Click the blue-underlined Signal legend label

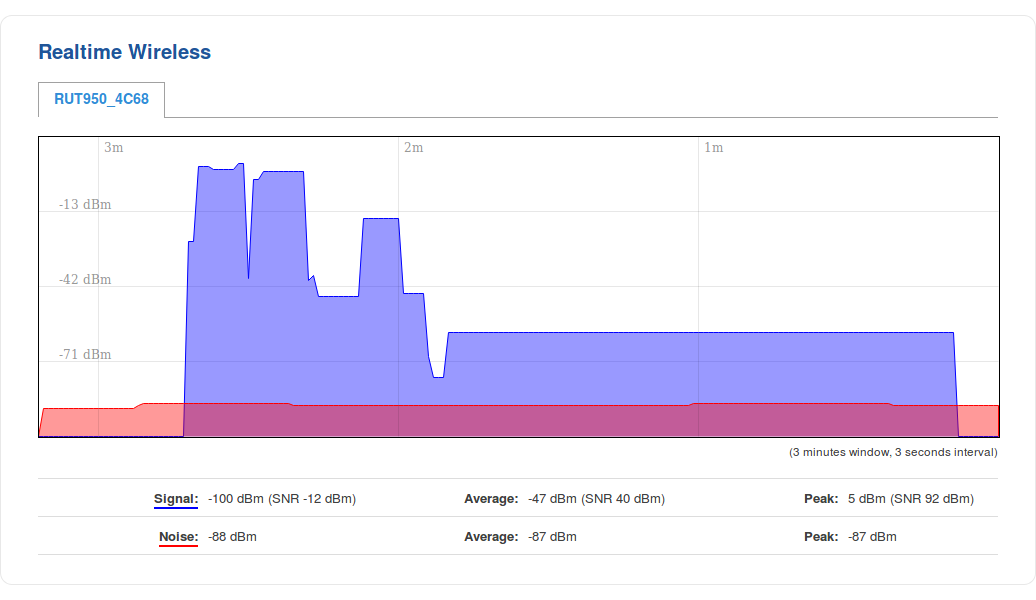[x=176, y=498]
